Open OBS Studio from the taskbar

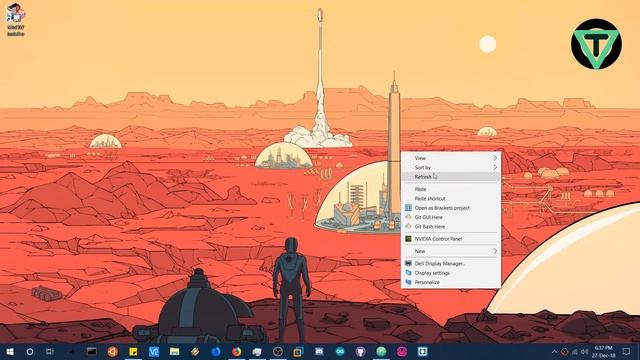pyautogui.click(x=278, y=351)
